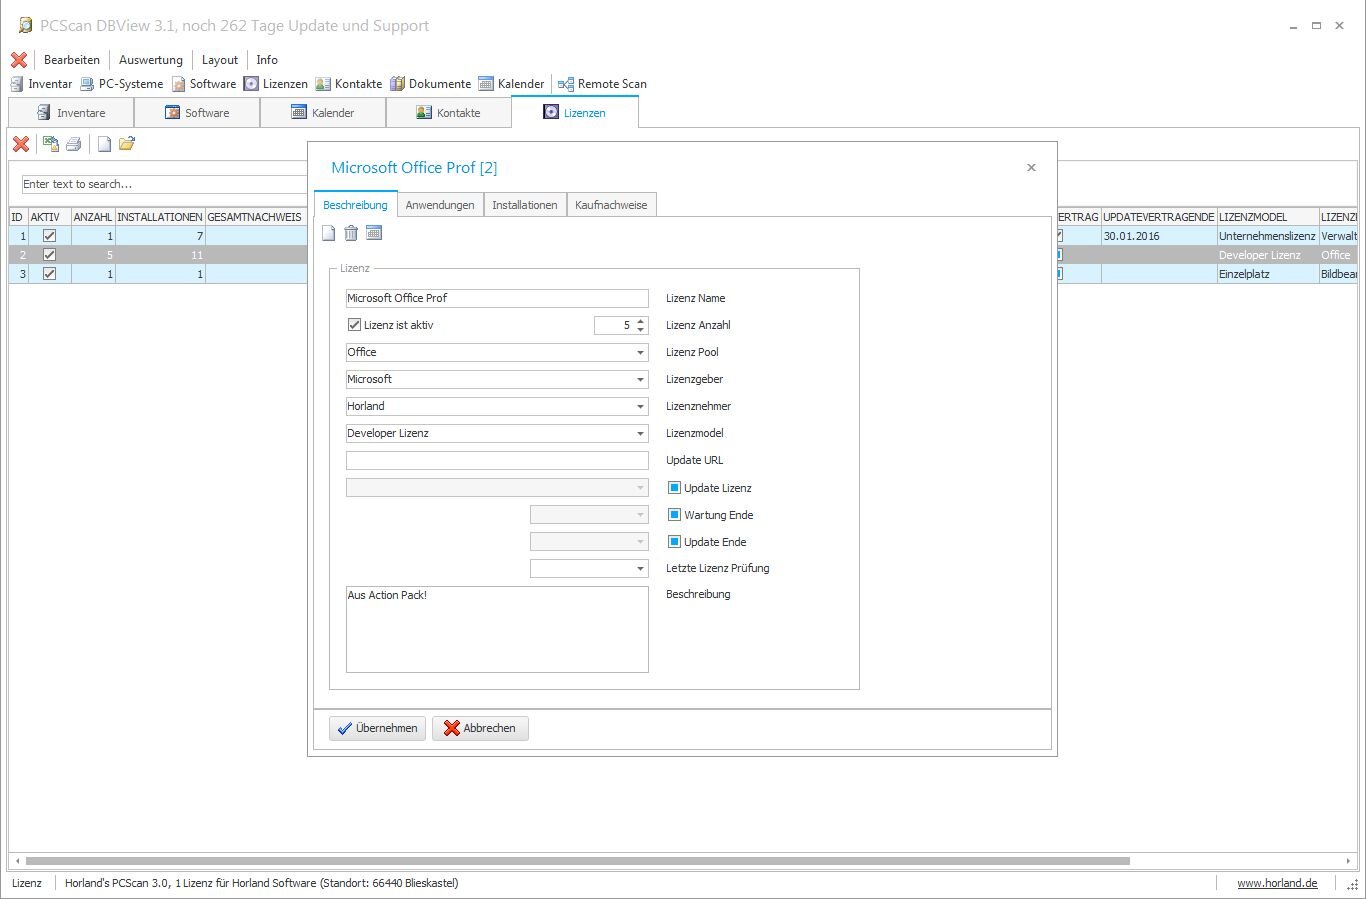Expand the Lizenzmodel dropdown

640,433
